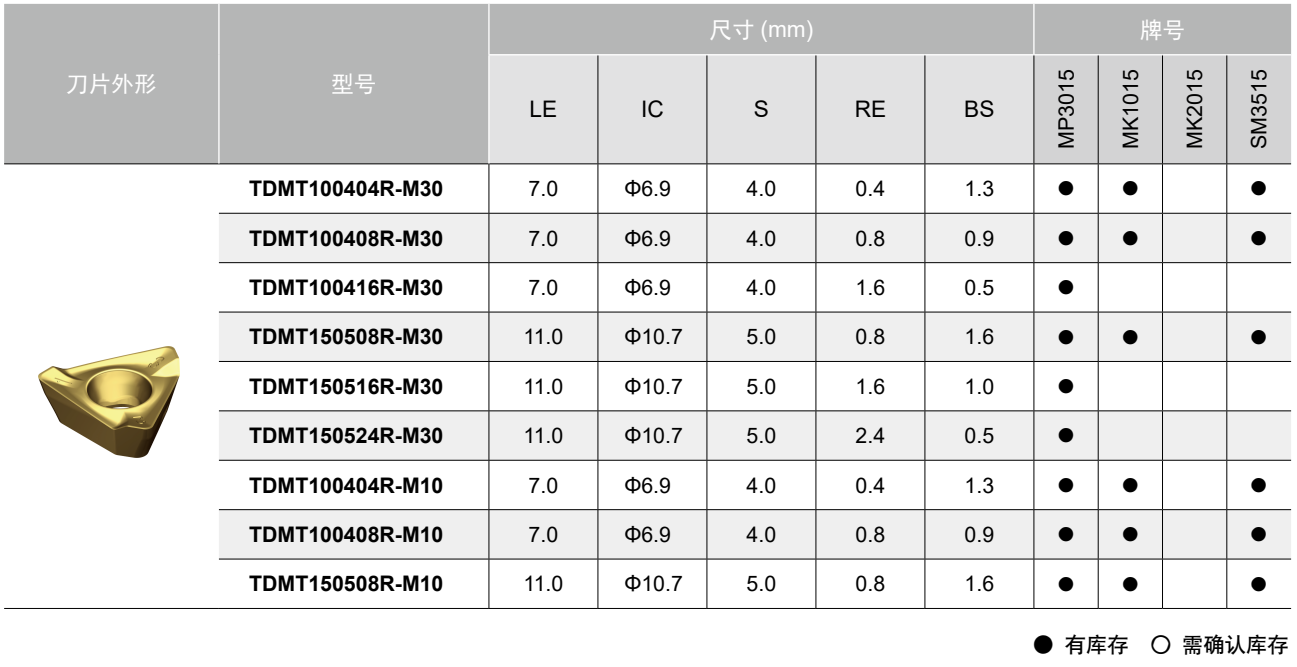Screen dimensions: 1297x667
Task: Click the 型号 model column header
Action: tap(353, 84)
